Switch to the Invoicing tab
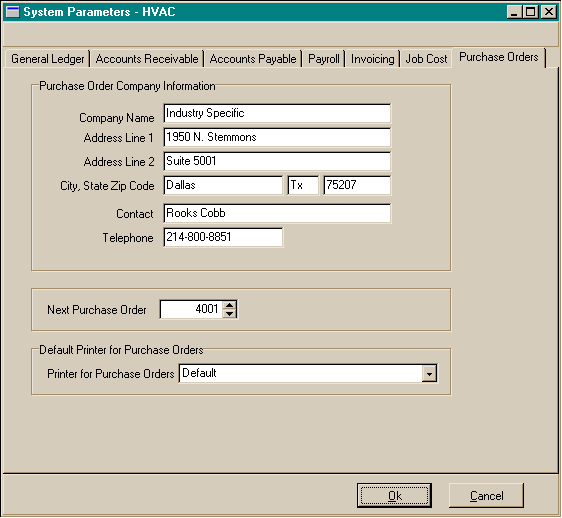Screen dimensions: 562x518 click(372, 59)
